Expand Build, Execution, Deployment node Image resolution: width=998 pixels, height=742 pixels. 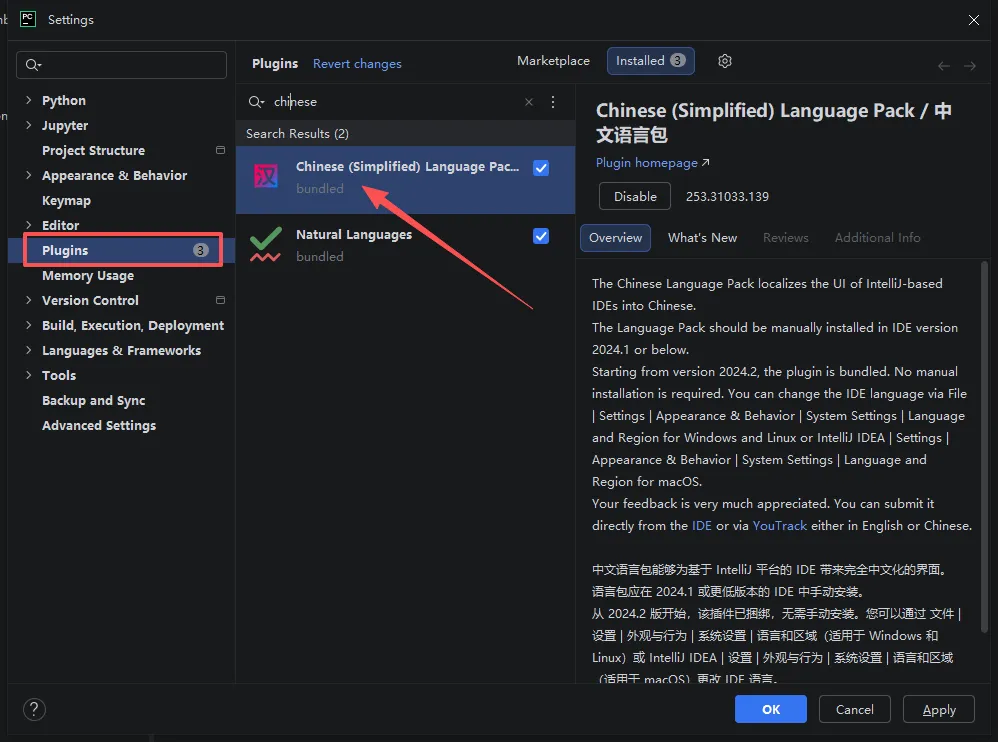click(28, 325)
